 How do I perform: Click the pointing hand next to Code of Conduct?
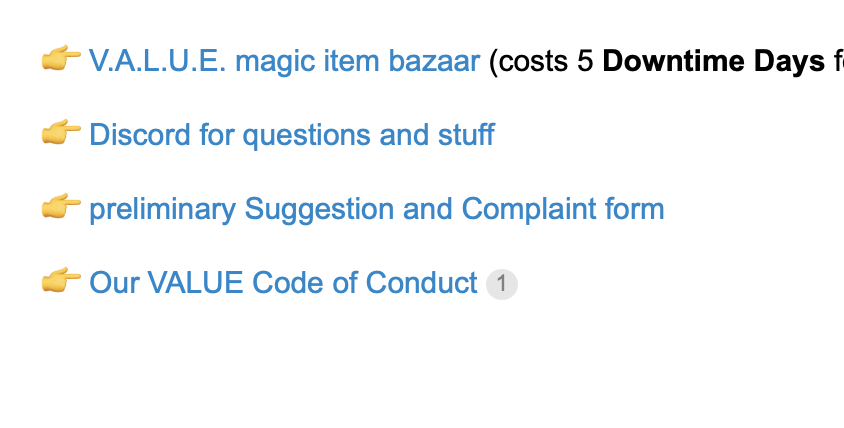click(61, 280)
